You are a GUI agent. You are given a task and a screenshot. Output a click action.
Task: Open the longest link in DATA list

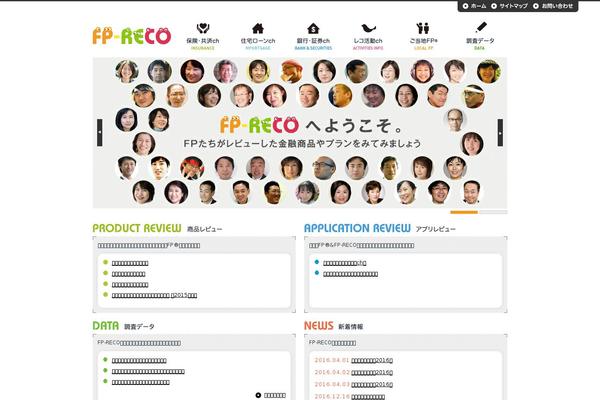148,371
